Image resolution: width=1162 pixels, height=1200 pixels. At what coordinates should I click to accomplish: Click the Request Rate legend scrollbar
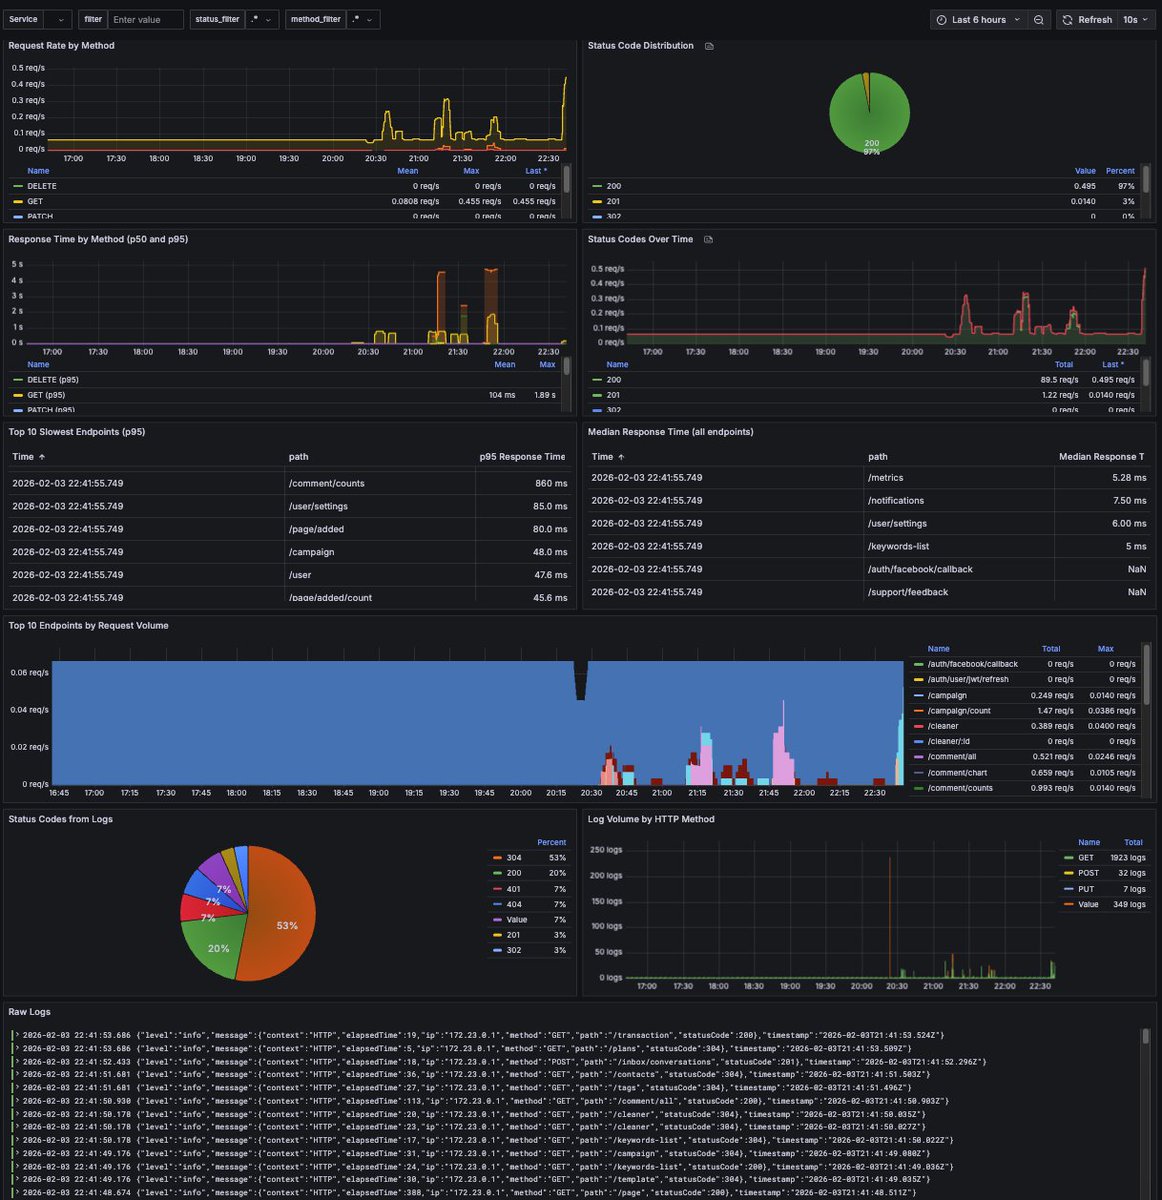(x=567, y=178)
